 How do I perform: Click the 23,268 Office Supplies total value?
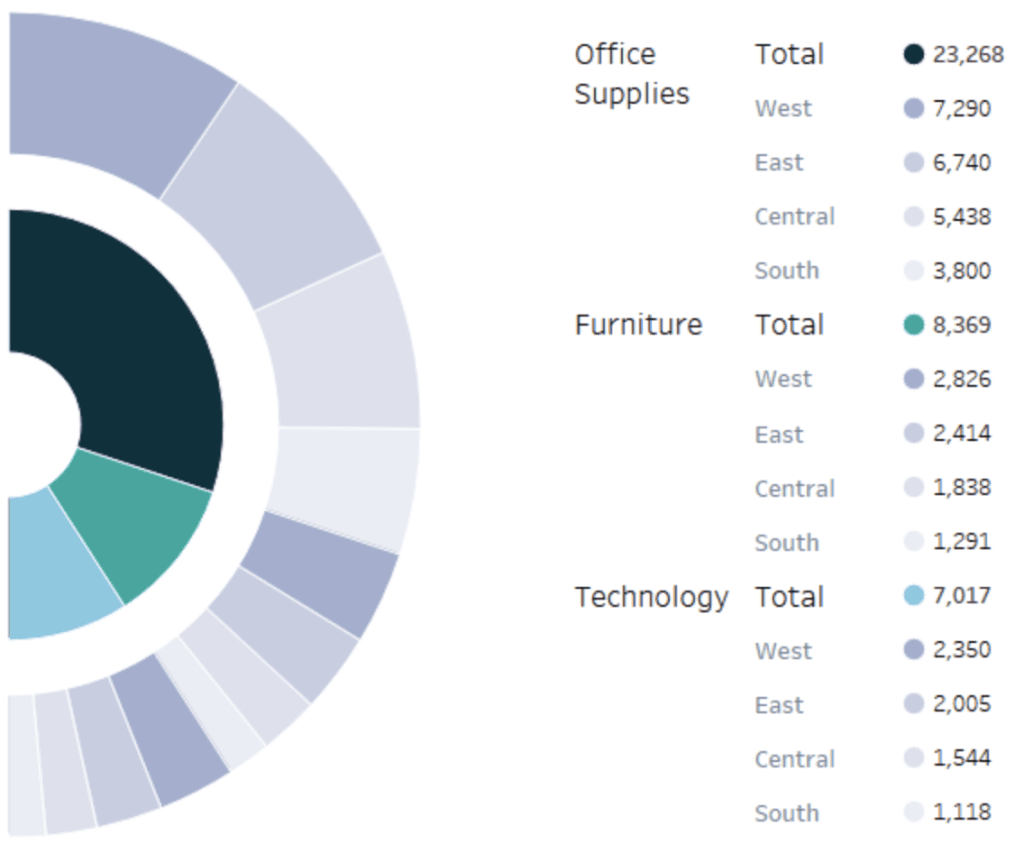click(x=967, y=54)
